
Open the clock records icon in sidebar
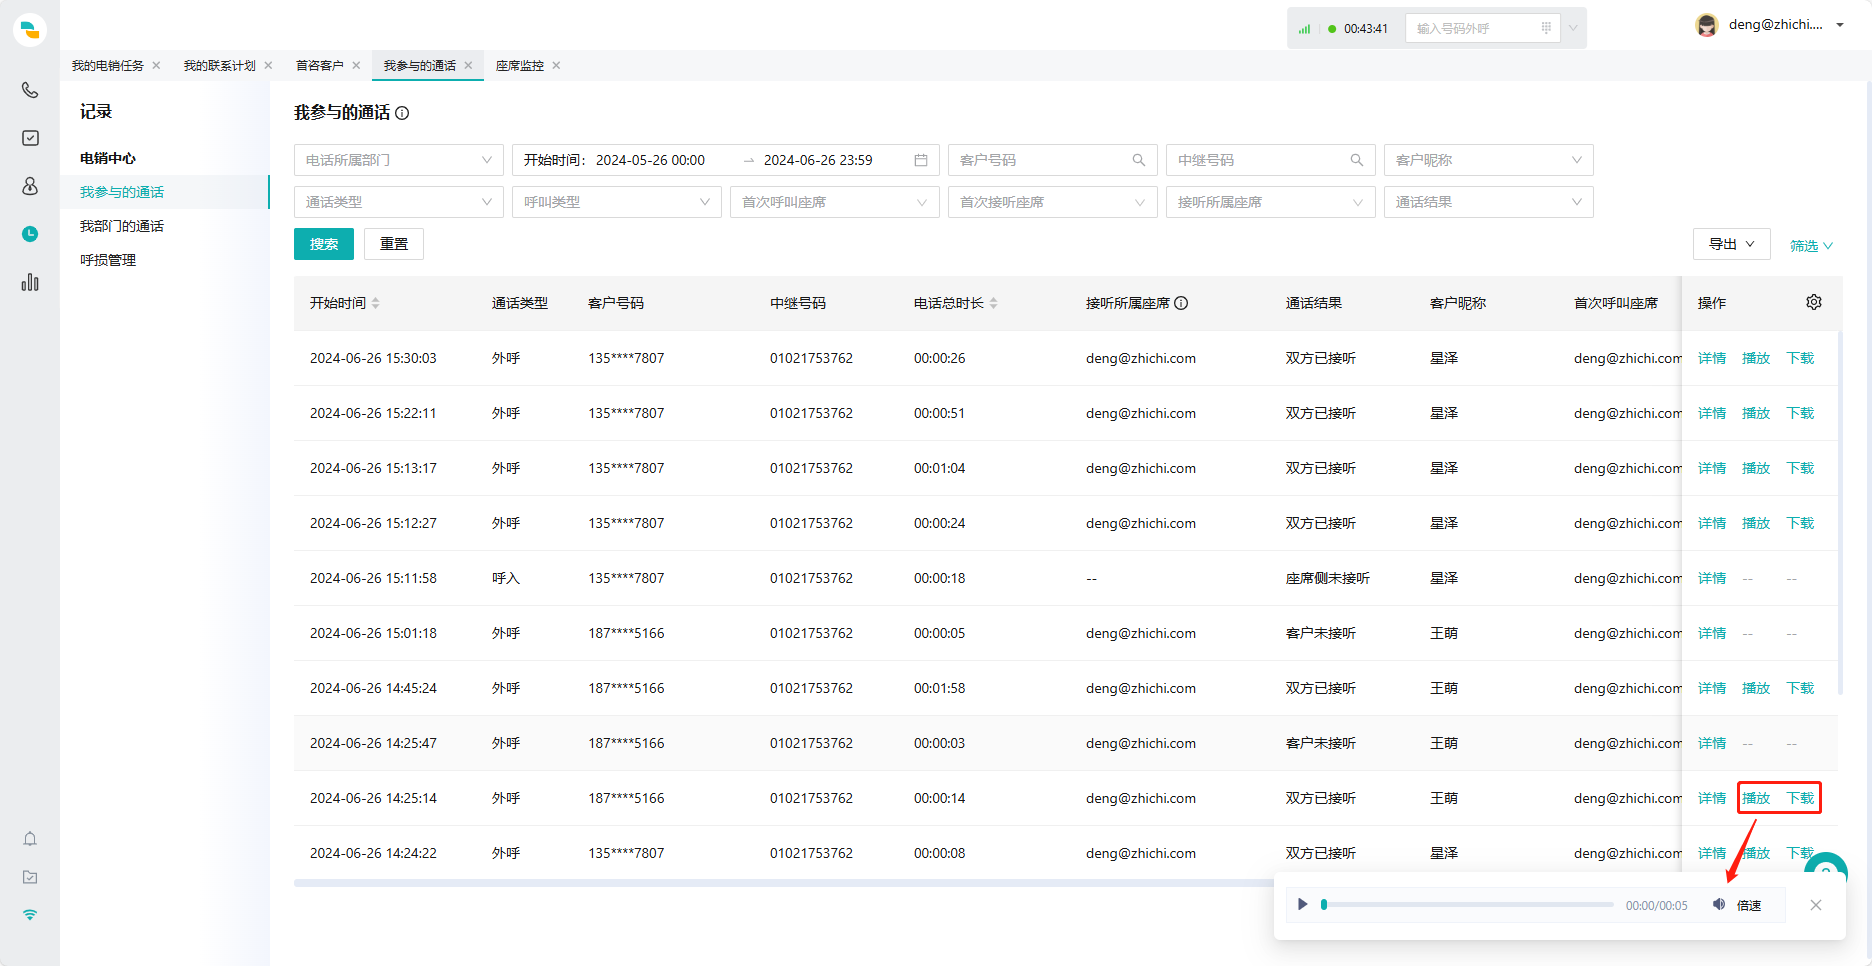coord(30,234)
